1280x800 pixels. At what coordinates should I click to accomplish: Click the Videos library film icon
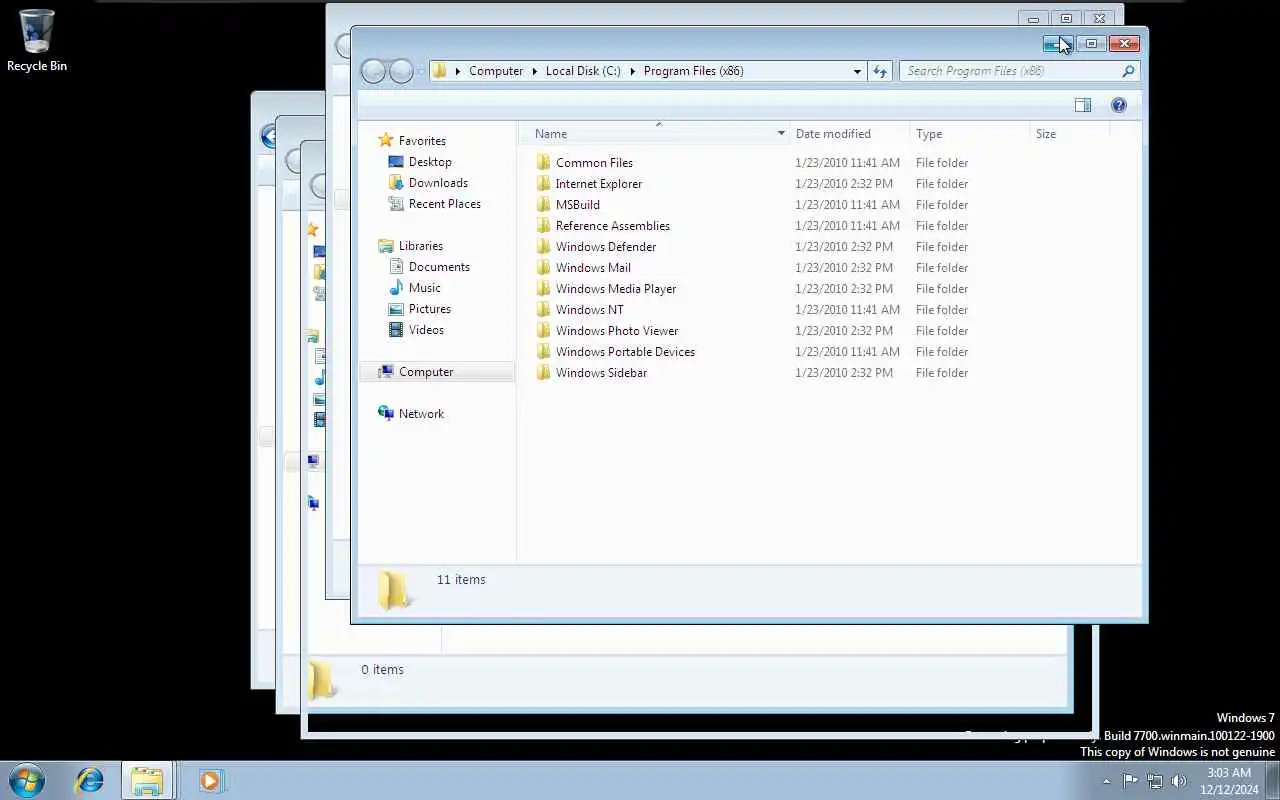pyautogui.click(x=396, y=330)
